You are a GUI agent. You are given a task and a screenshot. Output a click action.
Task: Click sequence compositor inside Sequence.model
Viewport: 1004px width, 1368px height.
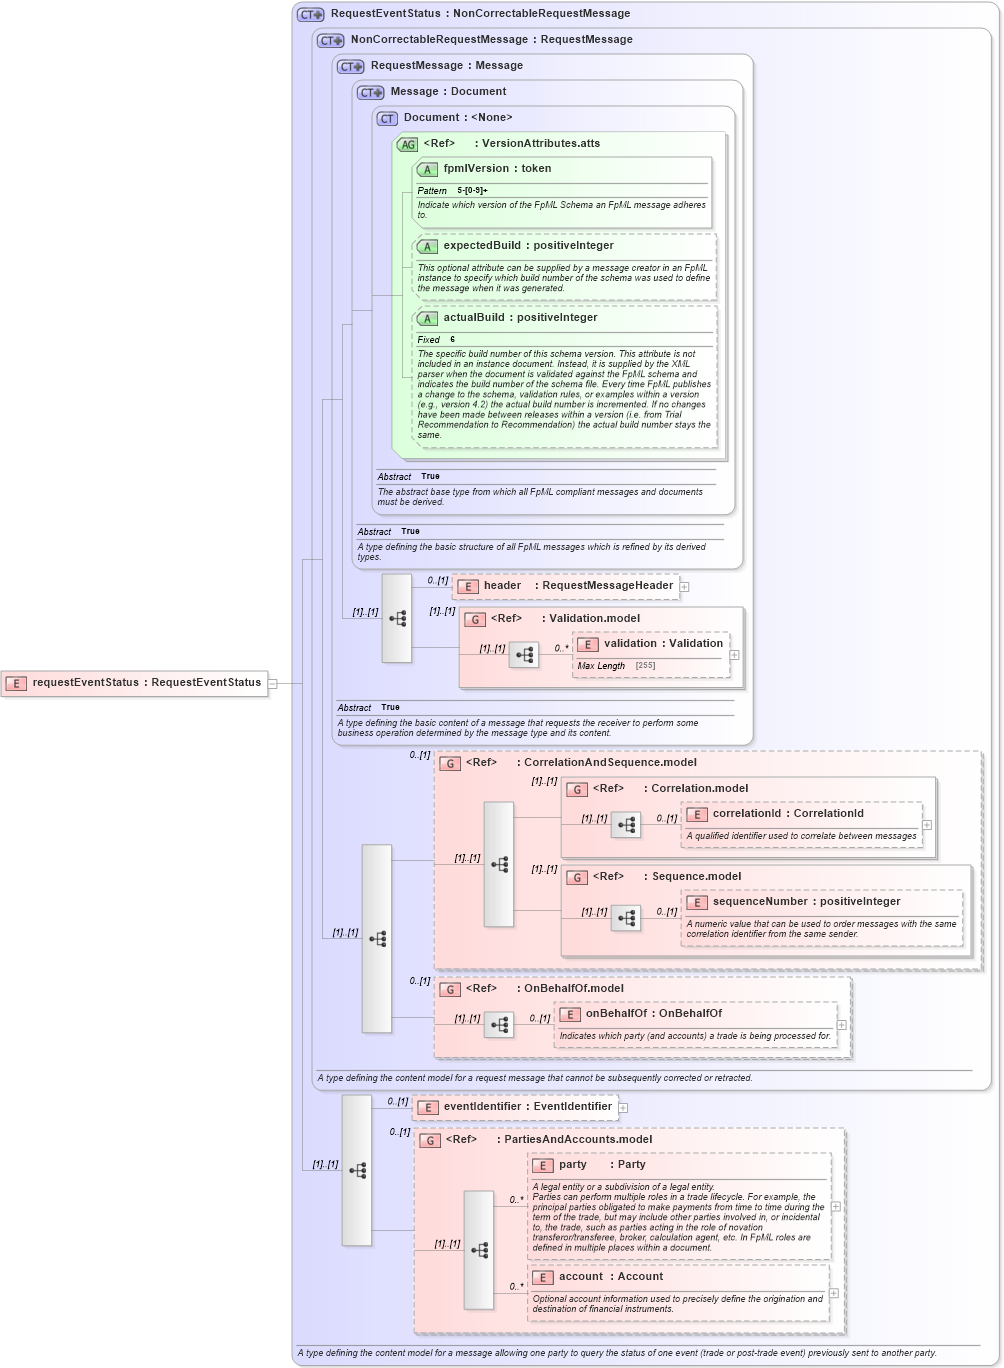click(x=626, y=918)
